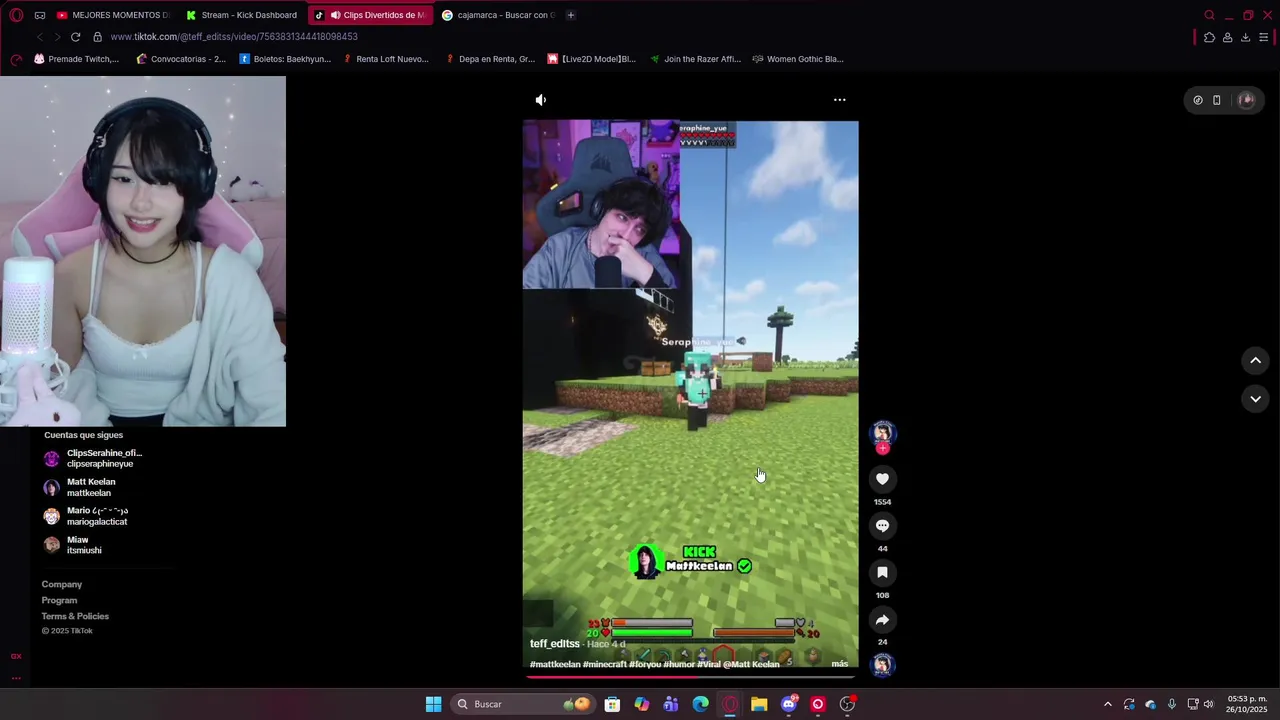The width and height of the screenshot is (1280, 720).
Task: Open the Opera tab search icon
Action: [1209, 15]
